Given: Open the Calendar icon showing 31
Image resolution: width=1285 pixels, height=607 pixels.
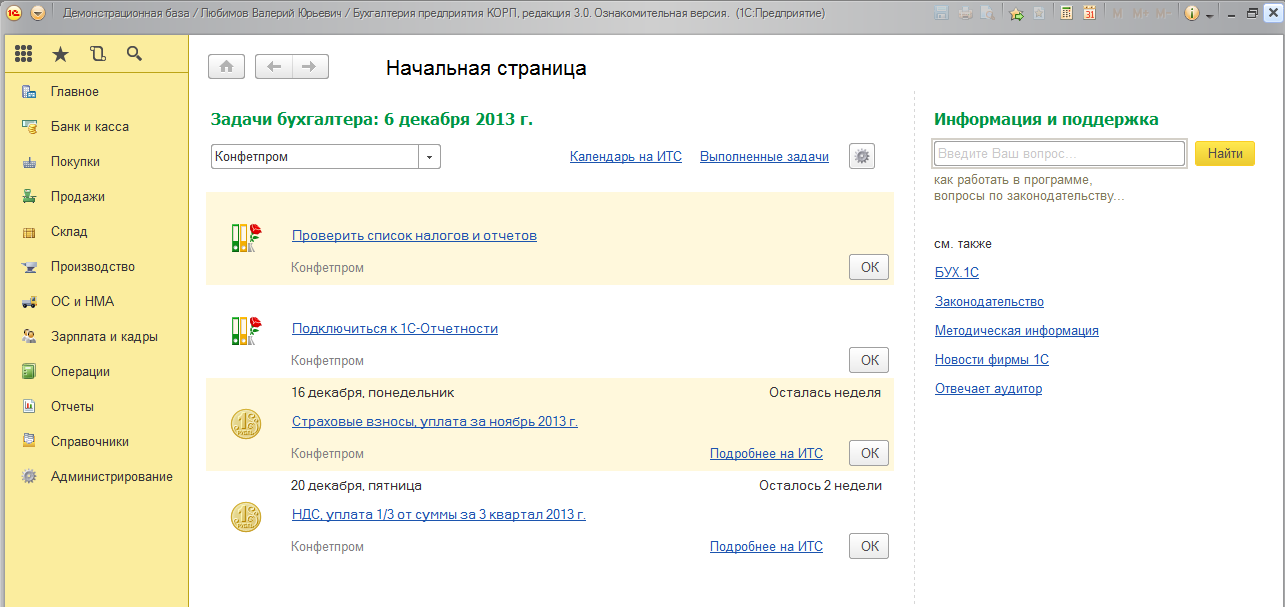Looking at the screenshot, I should click(x=1089, y=13).
